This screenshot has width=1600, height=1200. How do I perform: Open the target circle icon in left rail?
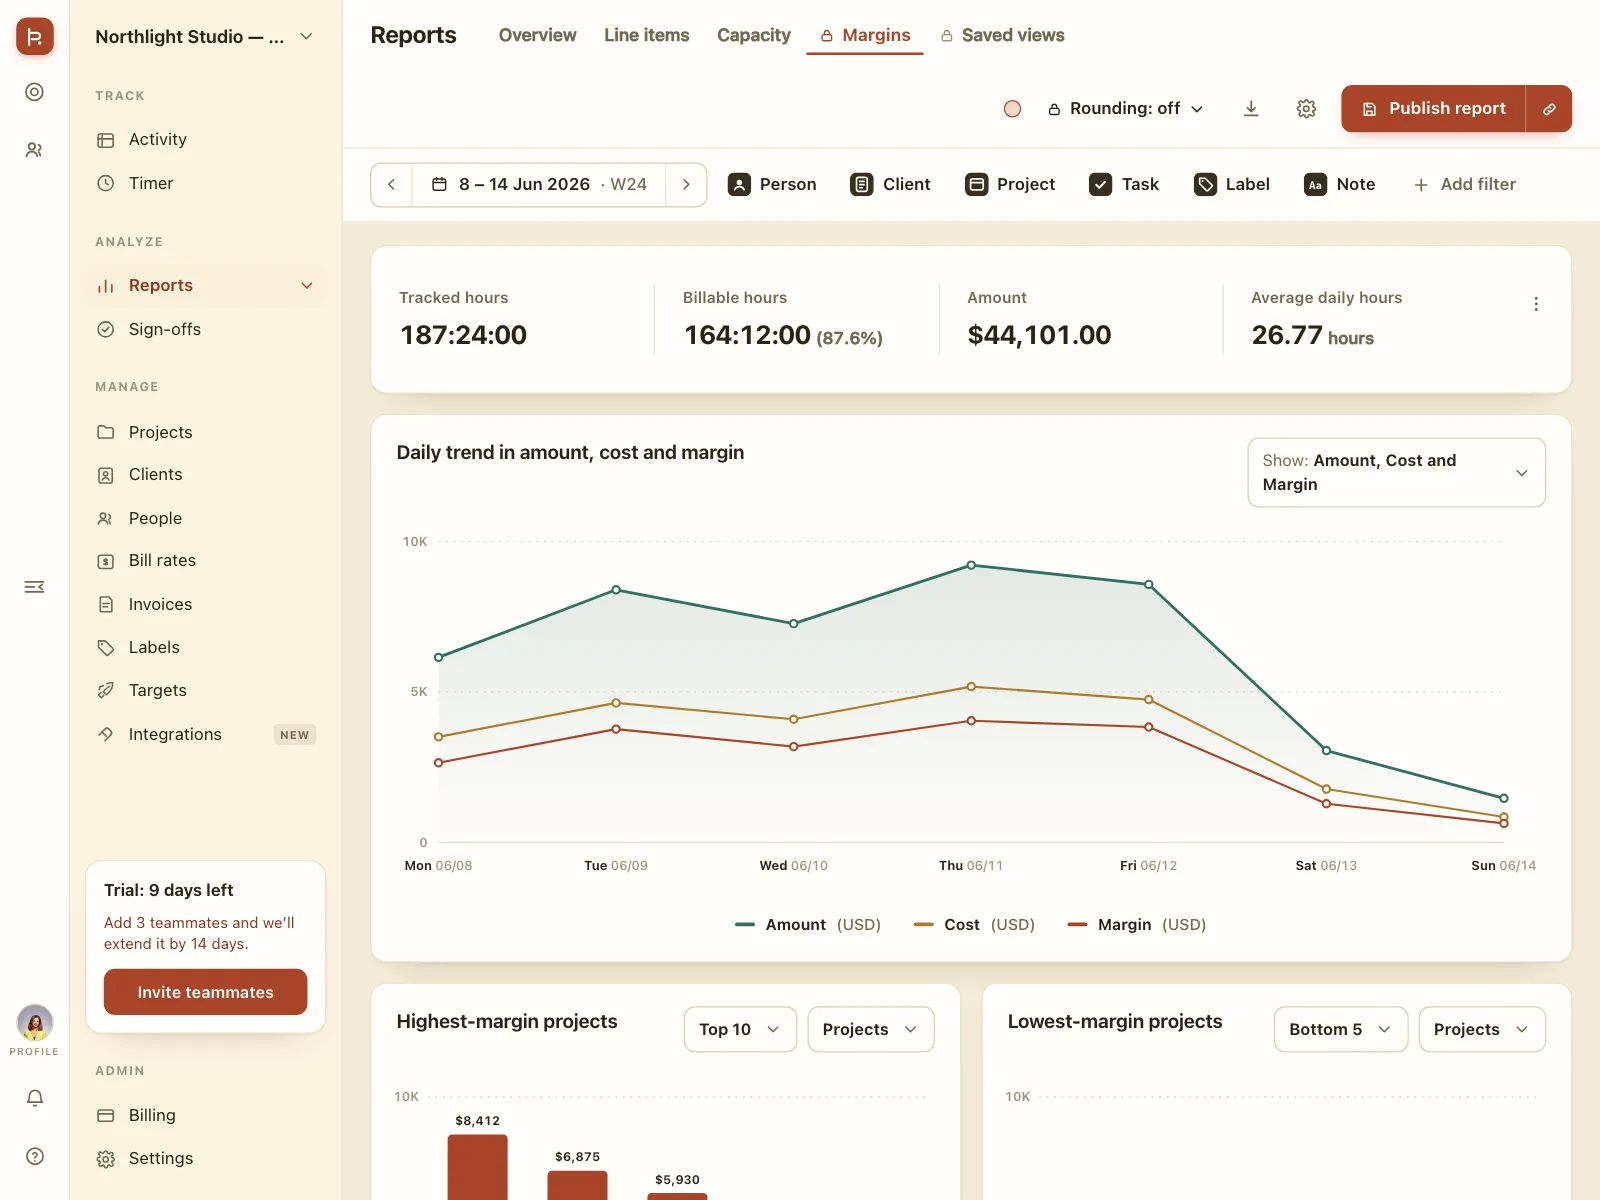(34, 92)
